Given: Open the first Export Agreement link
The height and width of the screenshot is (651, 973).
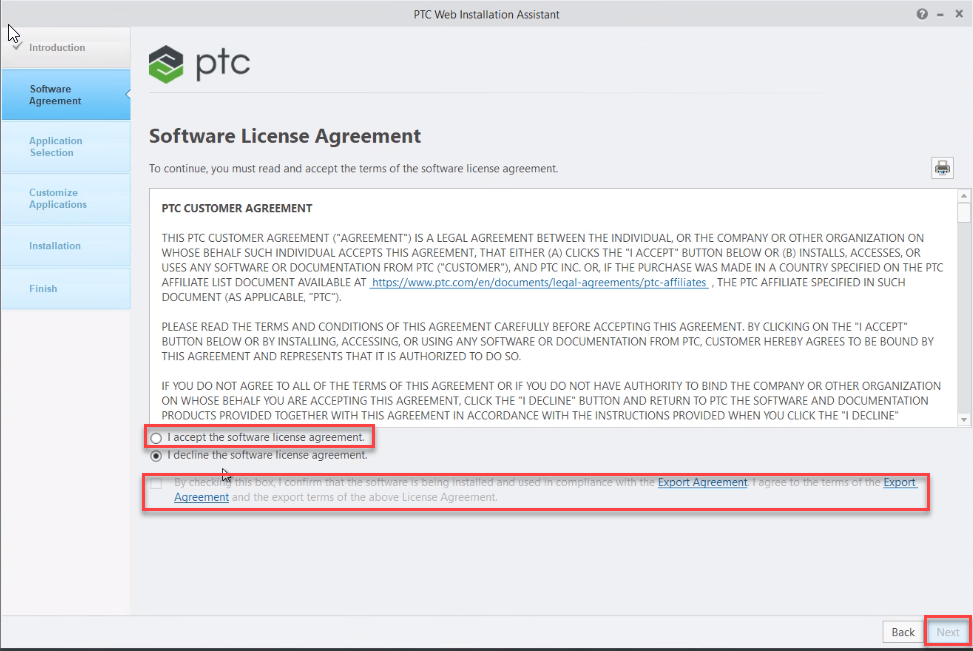Looking at the screenshot, I should 702,482.
